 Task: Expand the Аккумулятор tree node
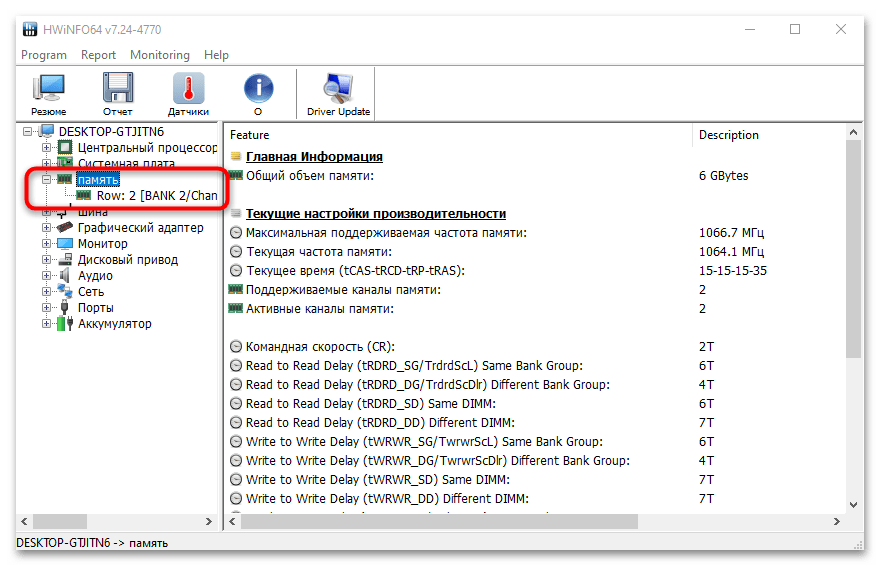[x=46, y=323]
